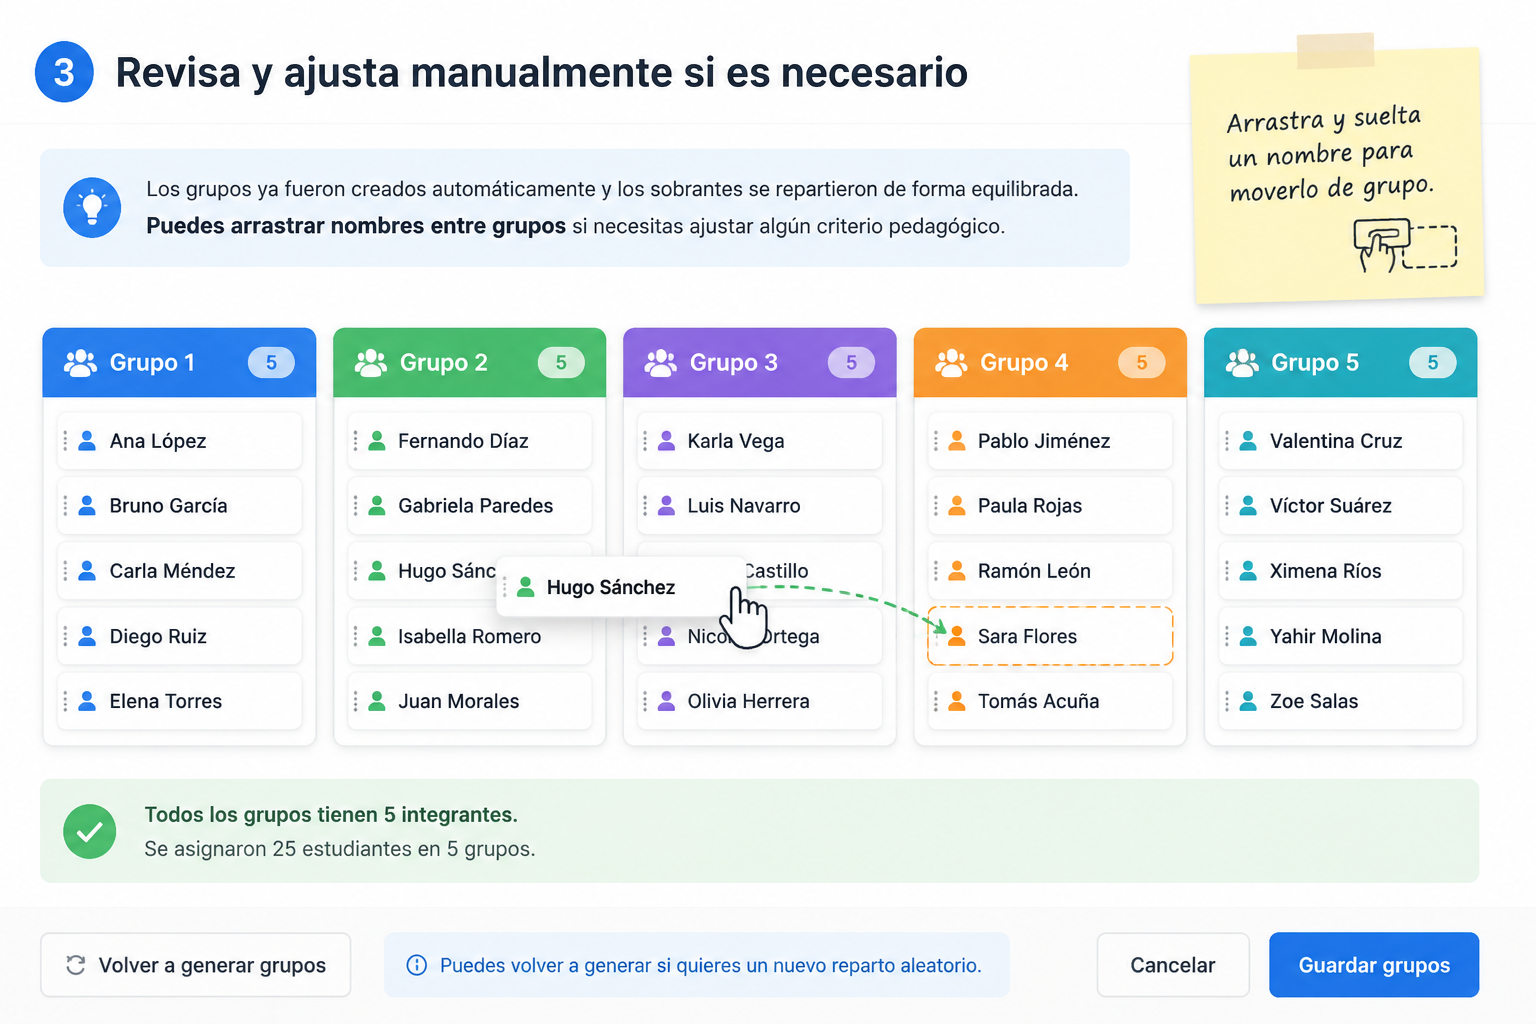The height and width of the screenshot is (1024, 1536).
Task: Click the Grupo 2 people icon
Action: click(x=371, y=362)
